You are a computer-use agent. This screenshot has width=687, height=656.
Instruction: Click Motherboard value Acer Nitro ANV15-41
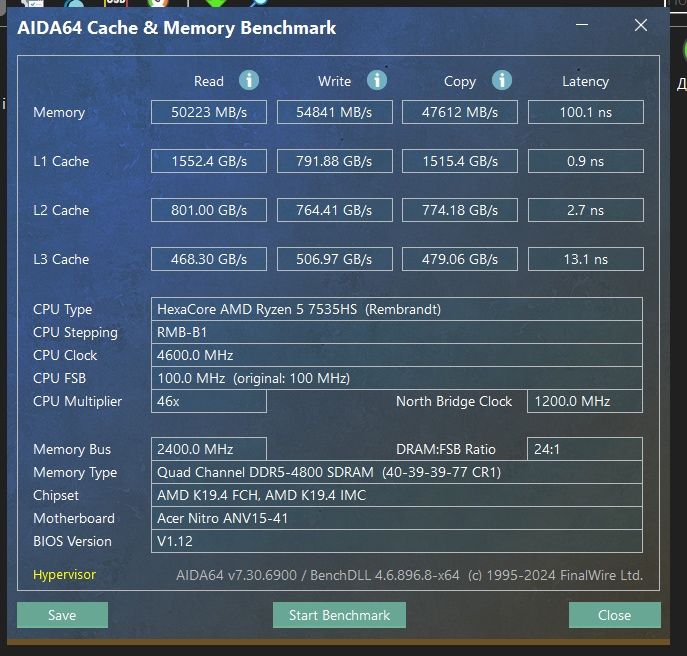coord(397,518)
